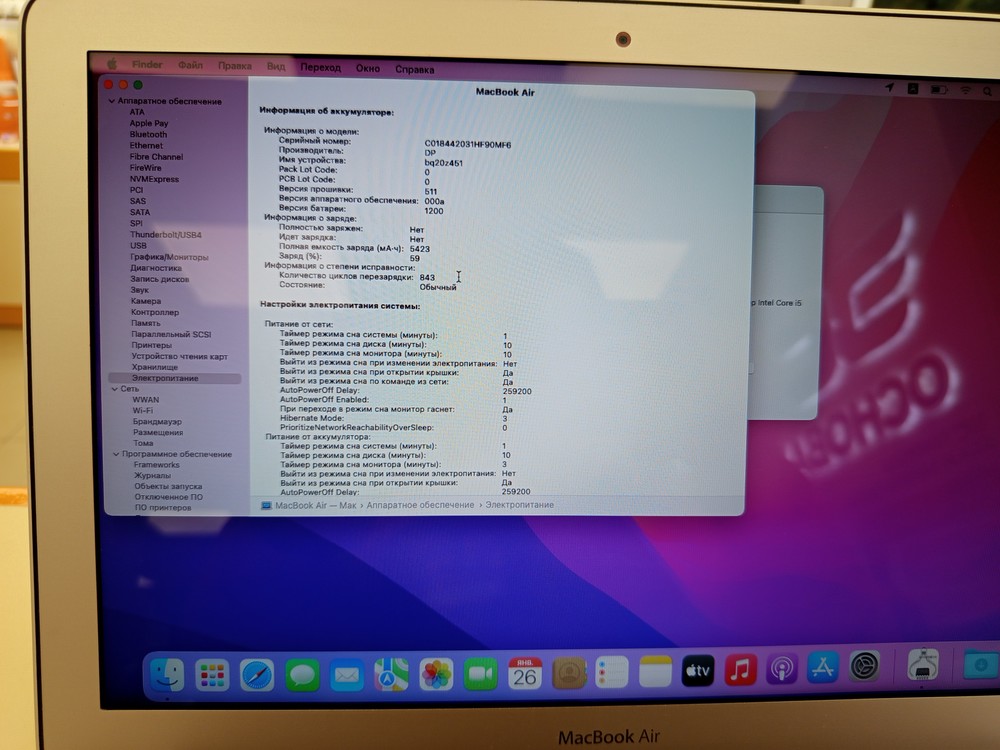Launch Safari from the Dock
The image size is (1000, 750).
pos(257,675)
